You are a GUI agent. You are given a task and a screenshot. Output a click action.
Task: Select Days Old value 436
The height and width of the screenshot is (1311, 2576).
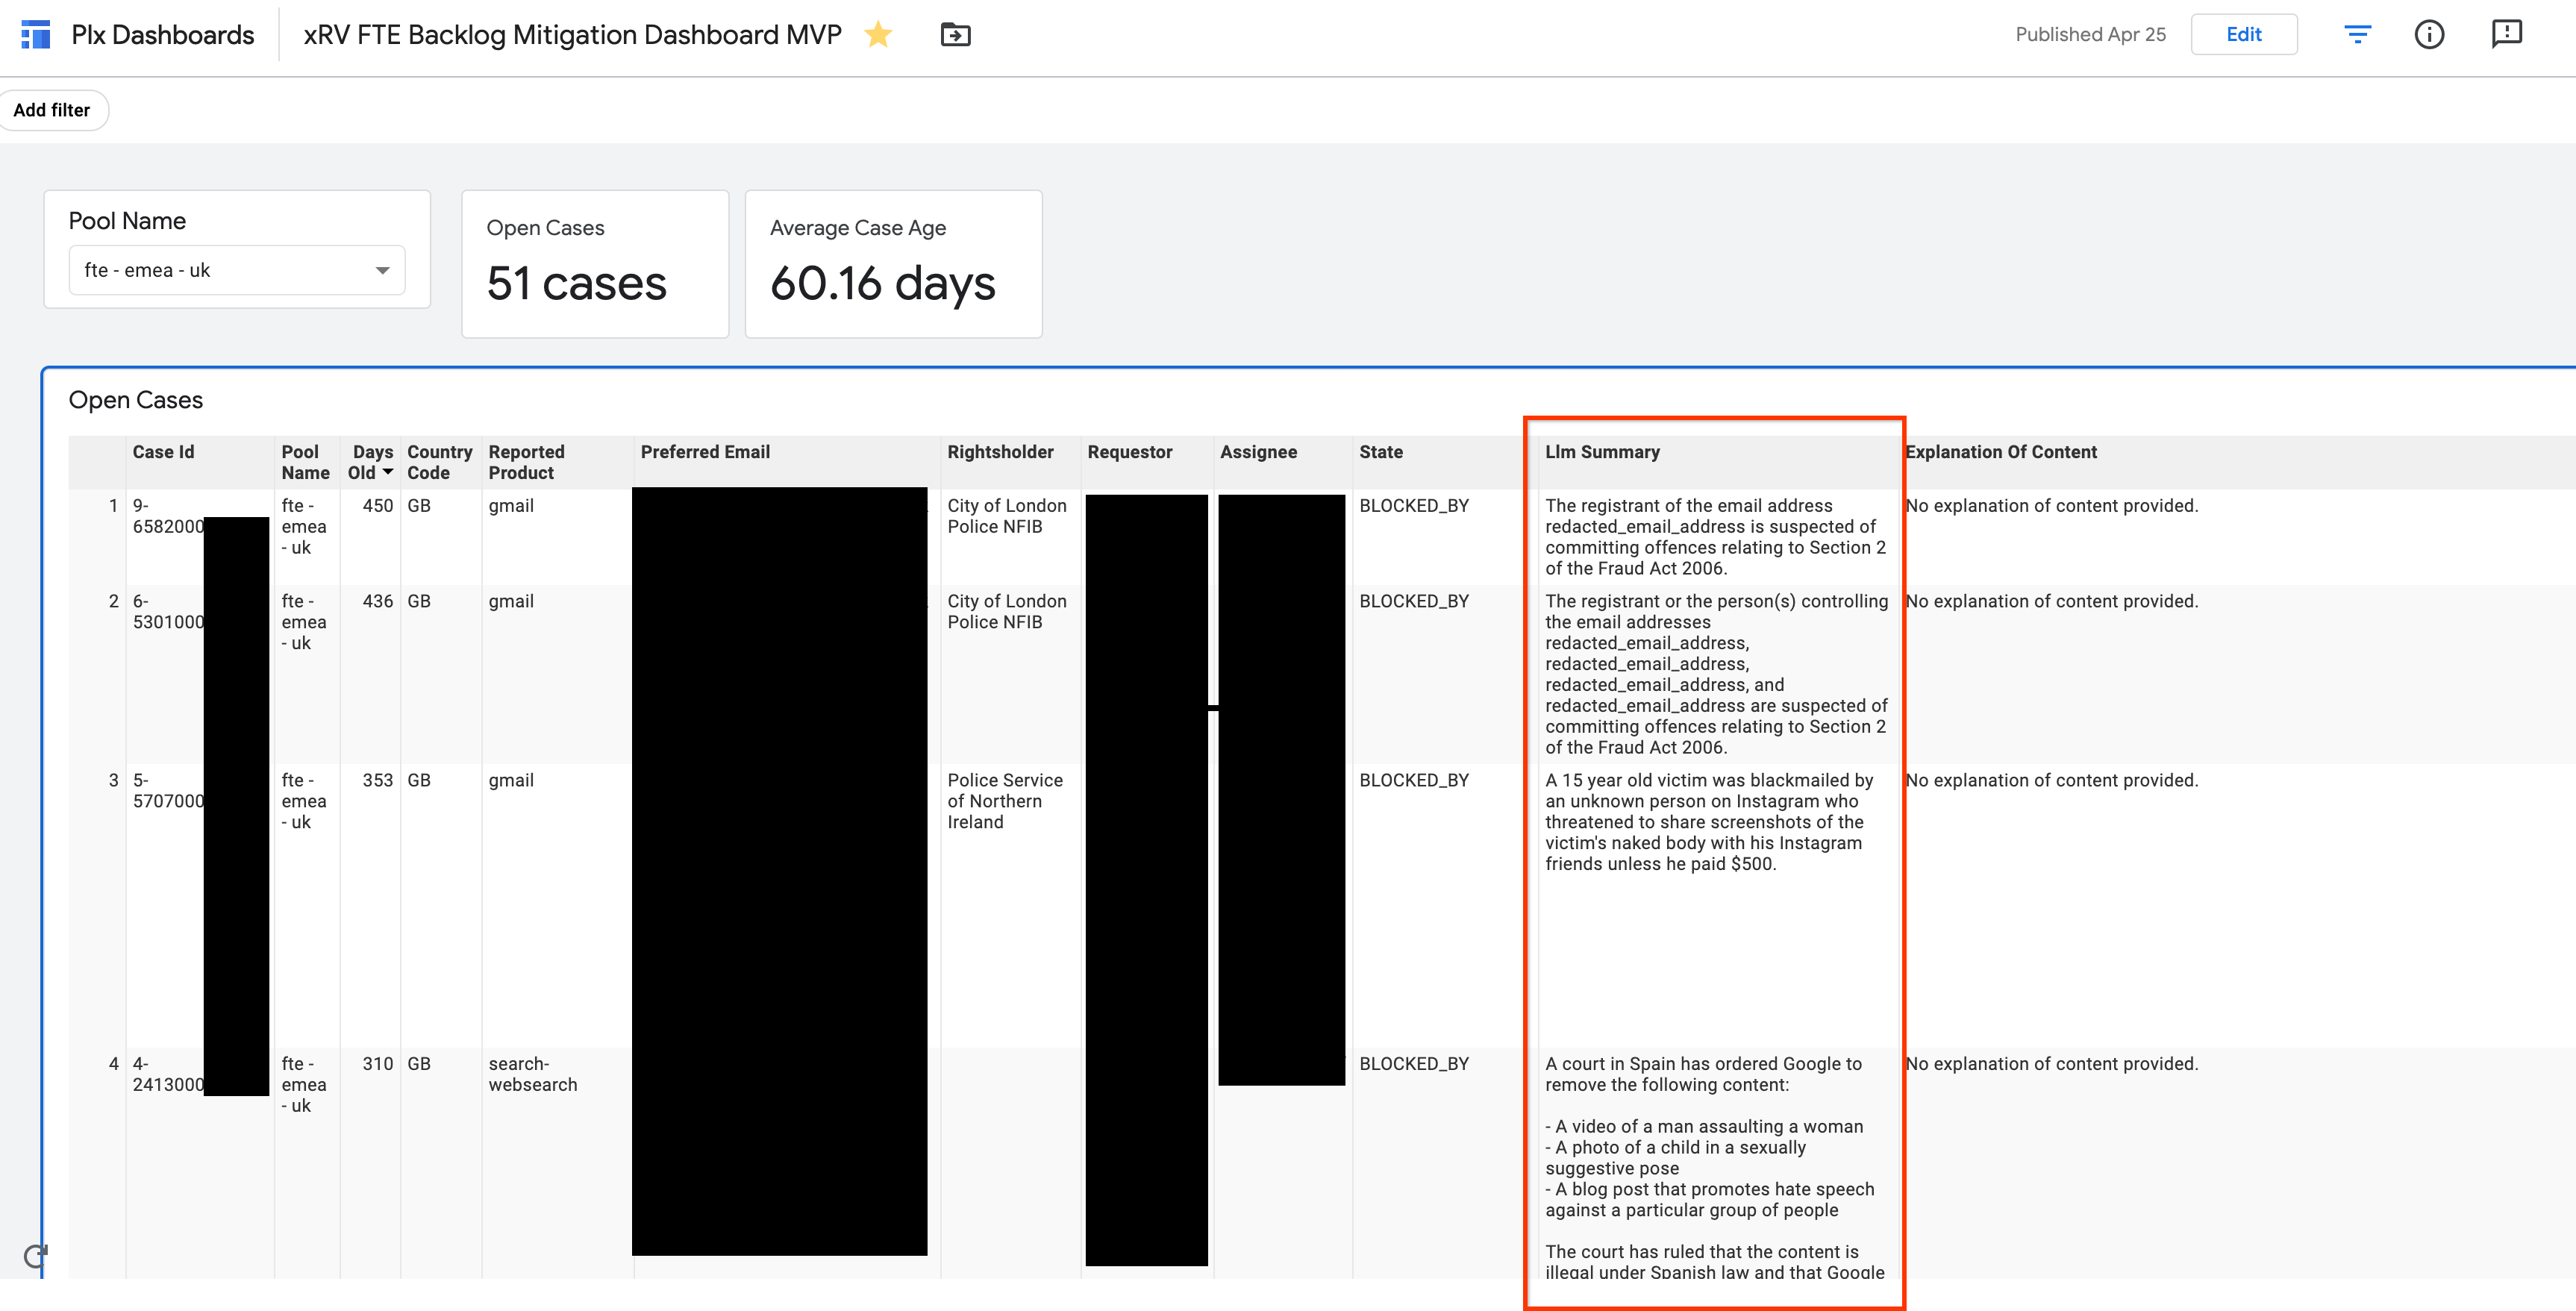coord(377,601)
